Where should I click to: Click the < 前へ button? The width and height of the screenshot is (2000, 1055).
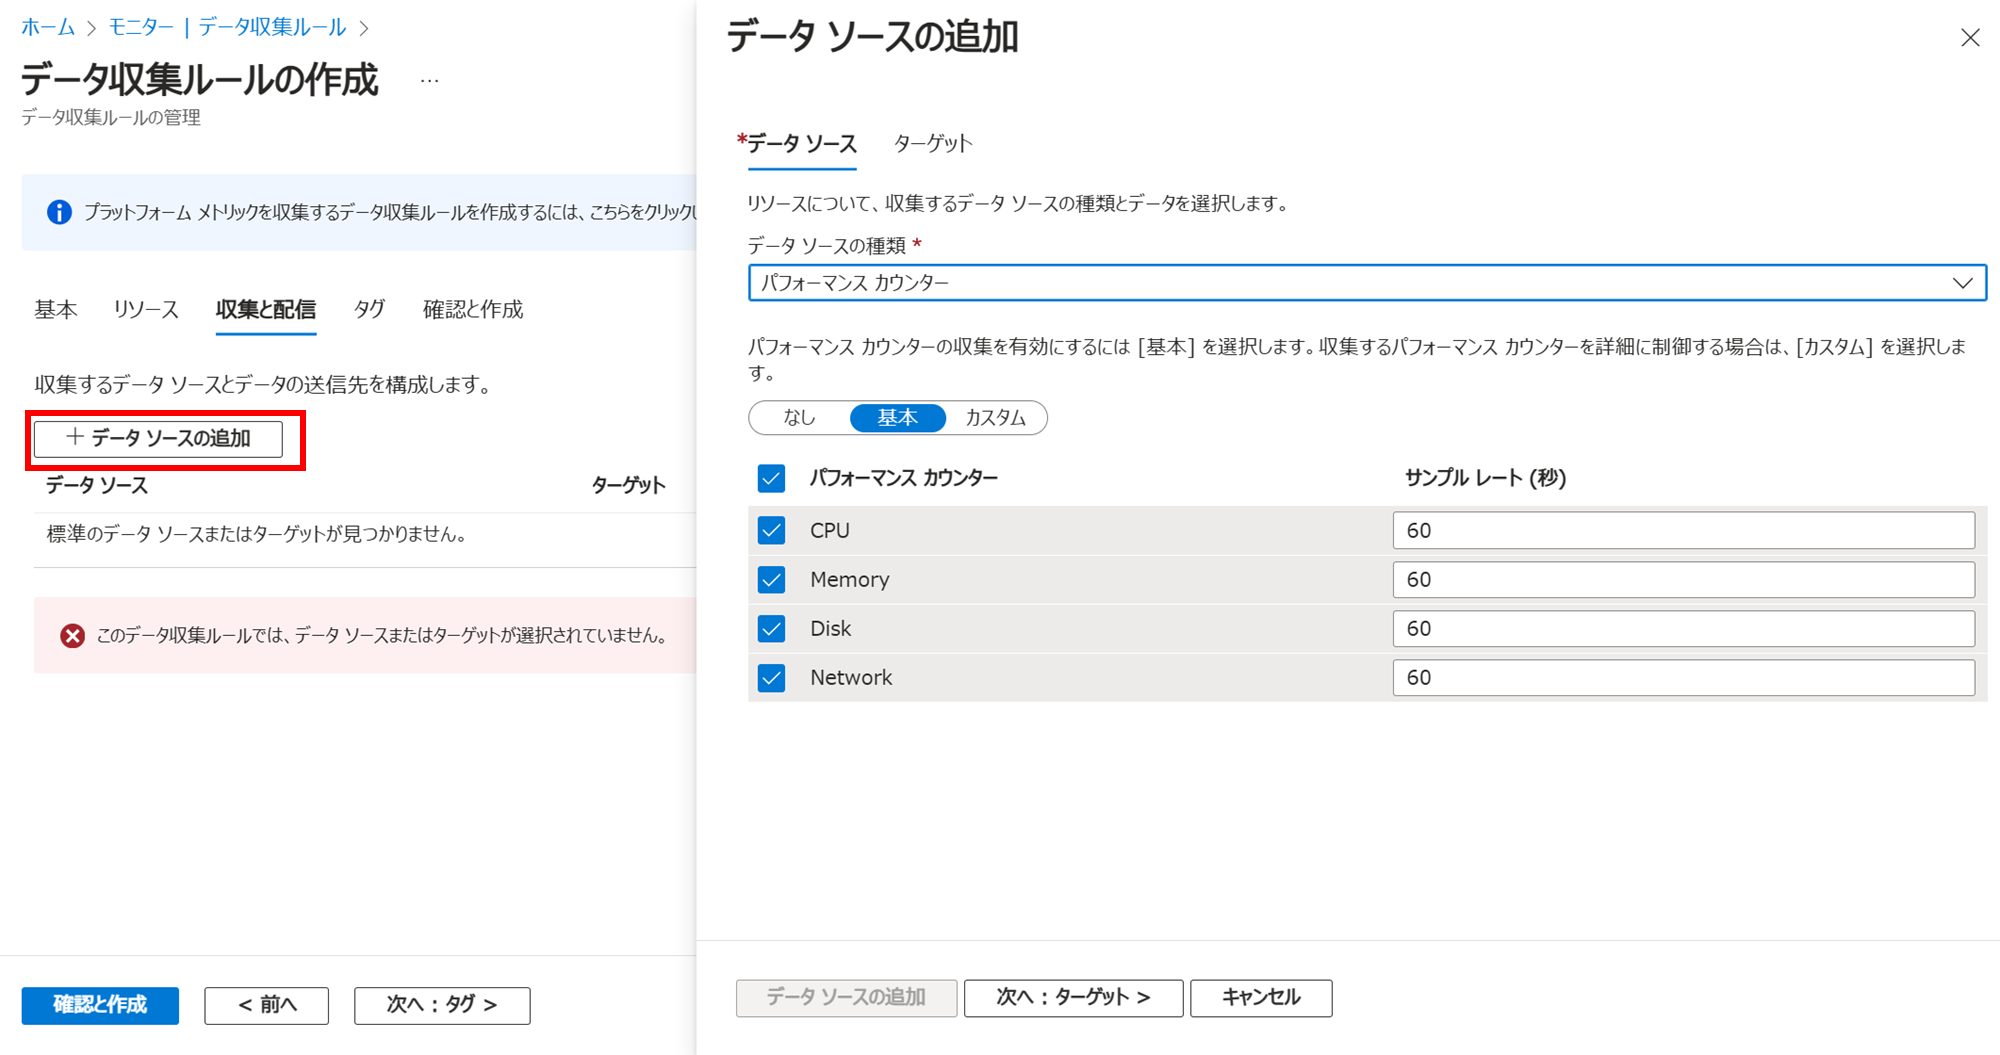tap(267, 1005)
